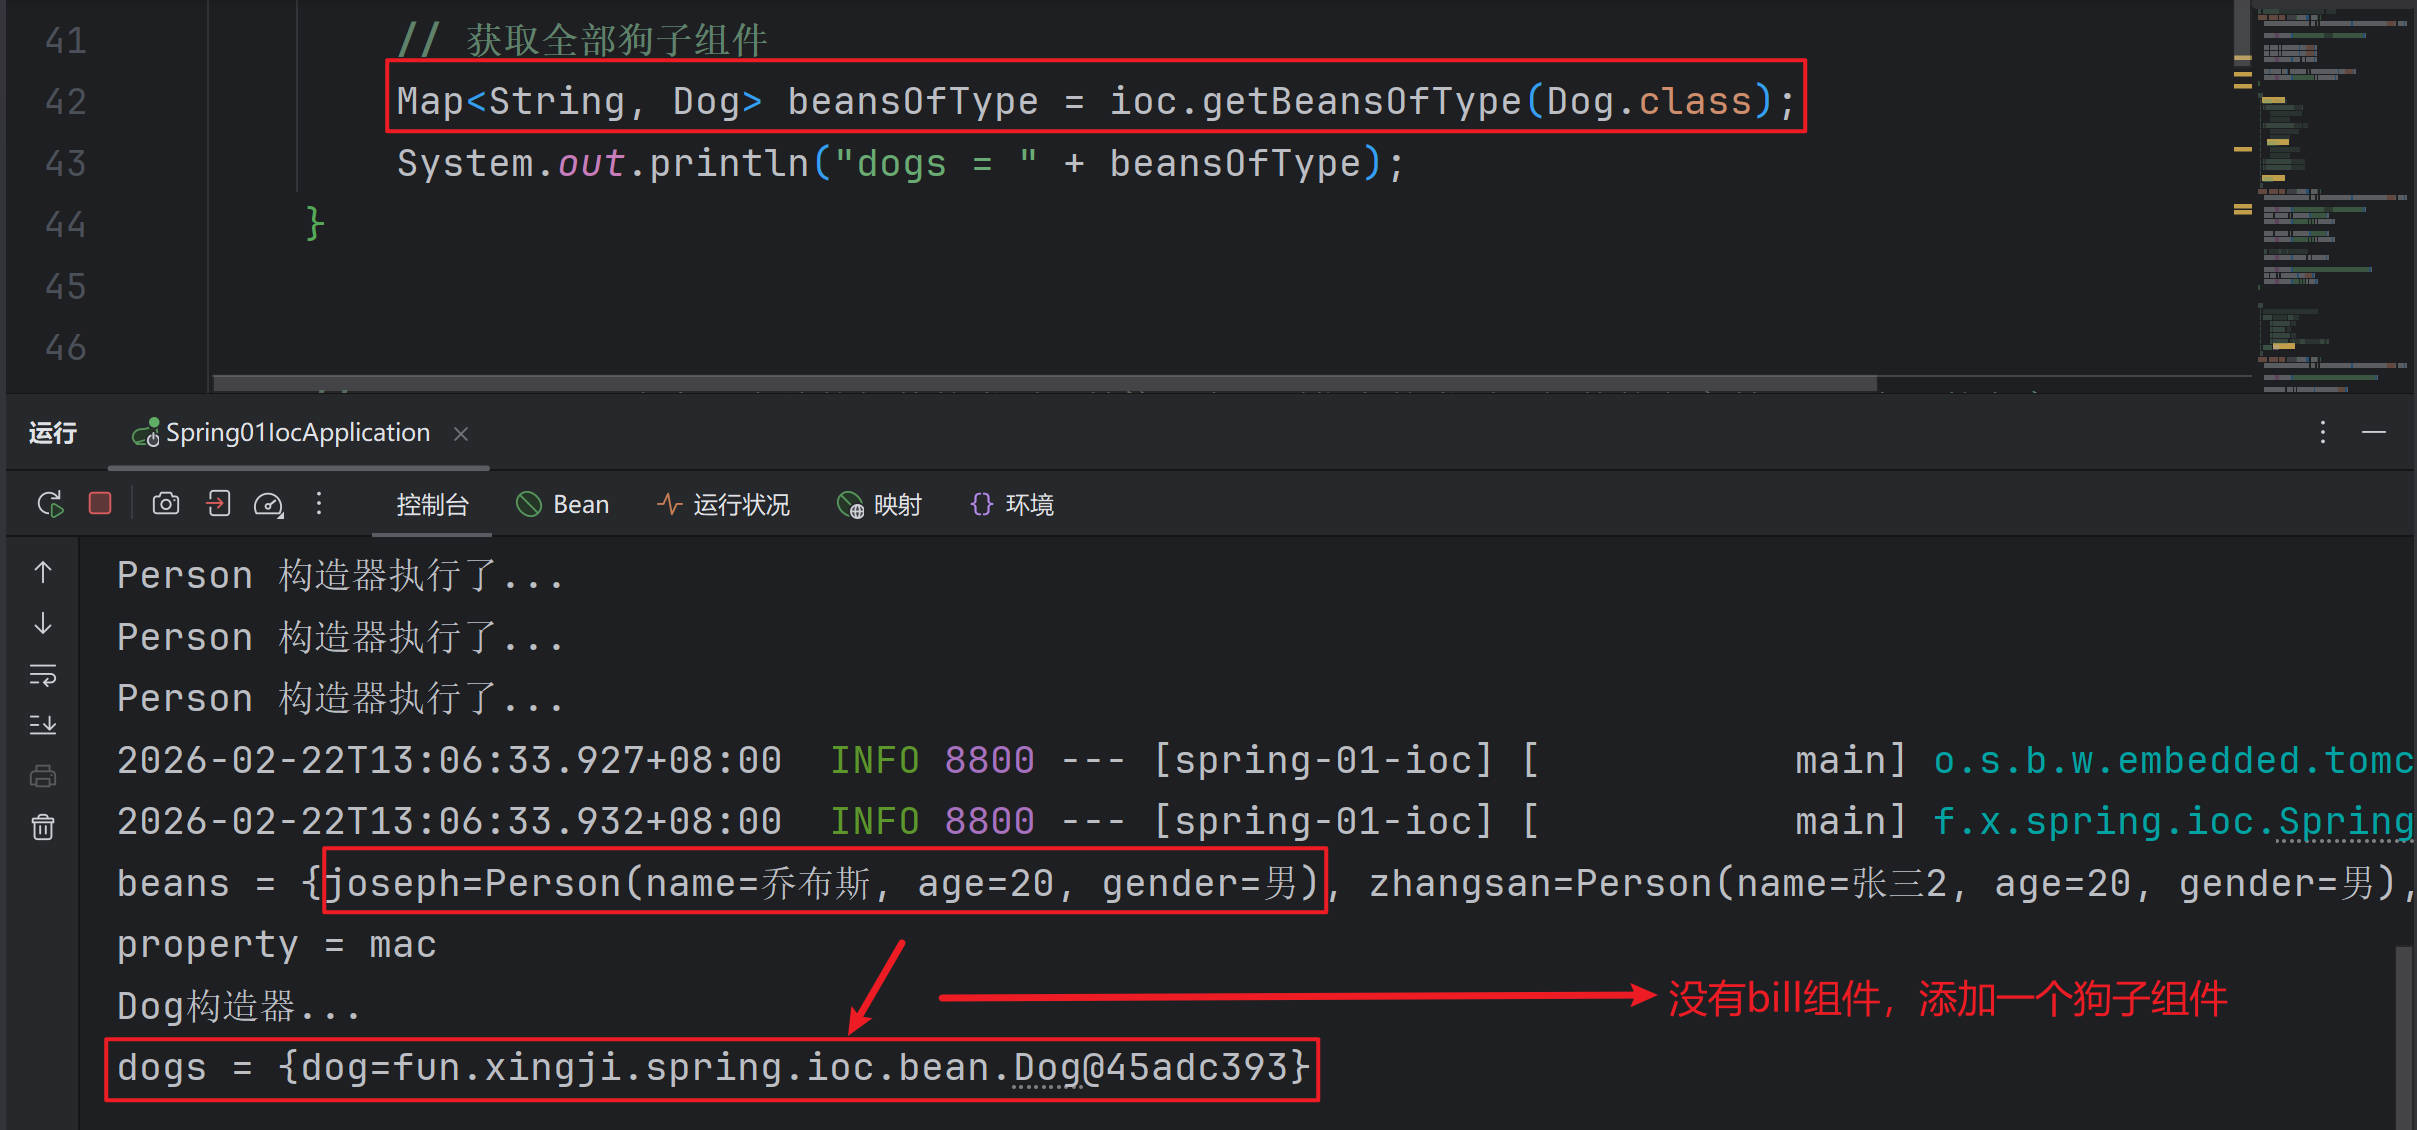
Task: Click the exit/redirect input icon
Action: (218, 504)
